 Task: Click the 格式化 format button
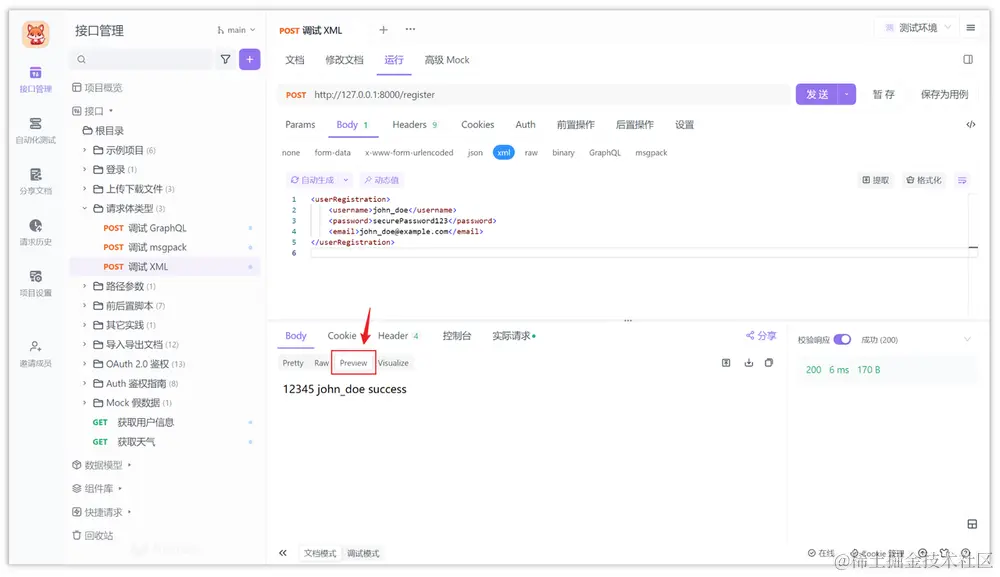tap(924, 180)
